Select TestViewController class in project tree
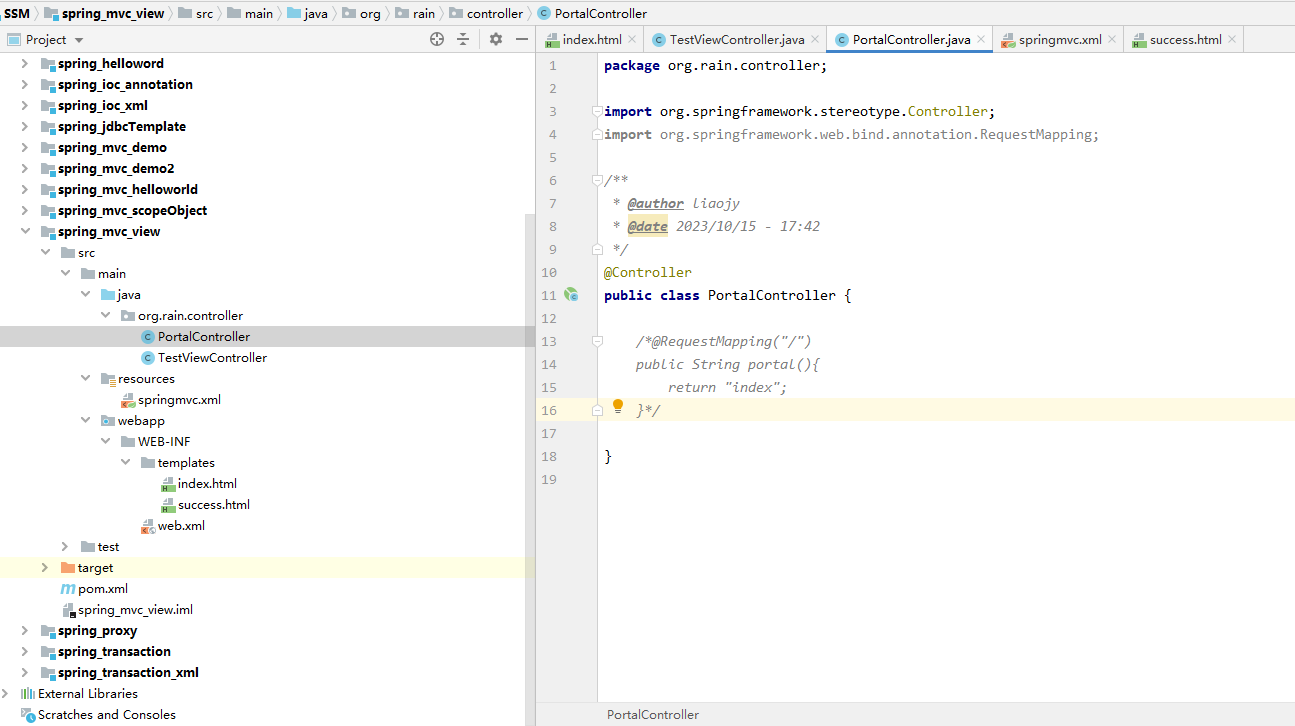The width and height of the screenshot is (1295, 726). tap(212, 357)
